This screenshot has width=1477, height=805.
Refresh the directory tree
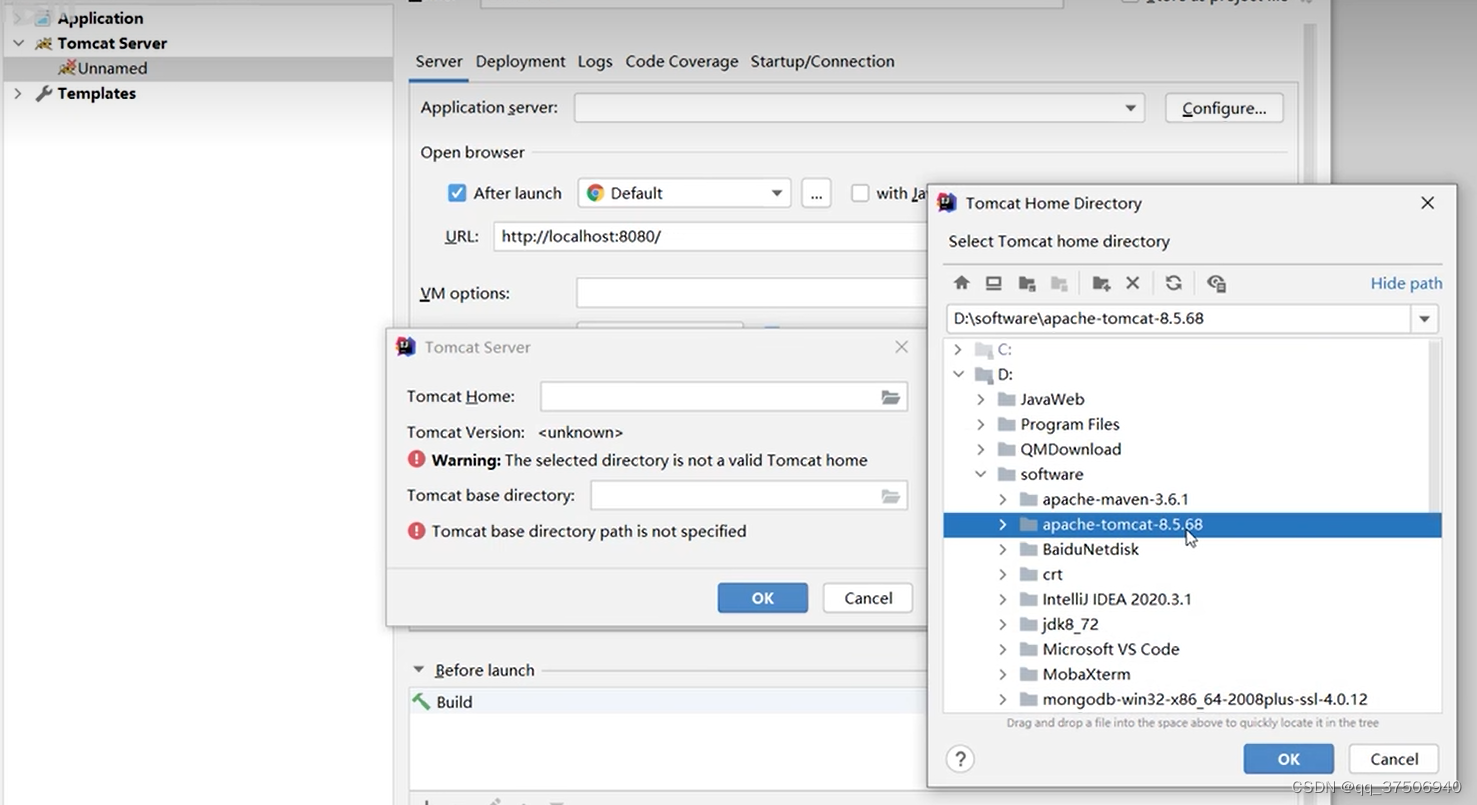pos(1173,283)
